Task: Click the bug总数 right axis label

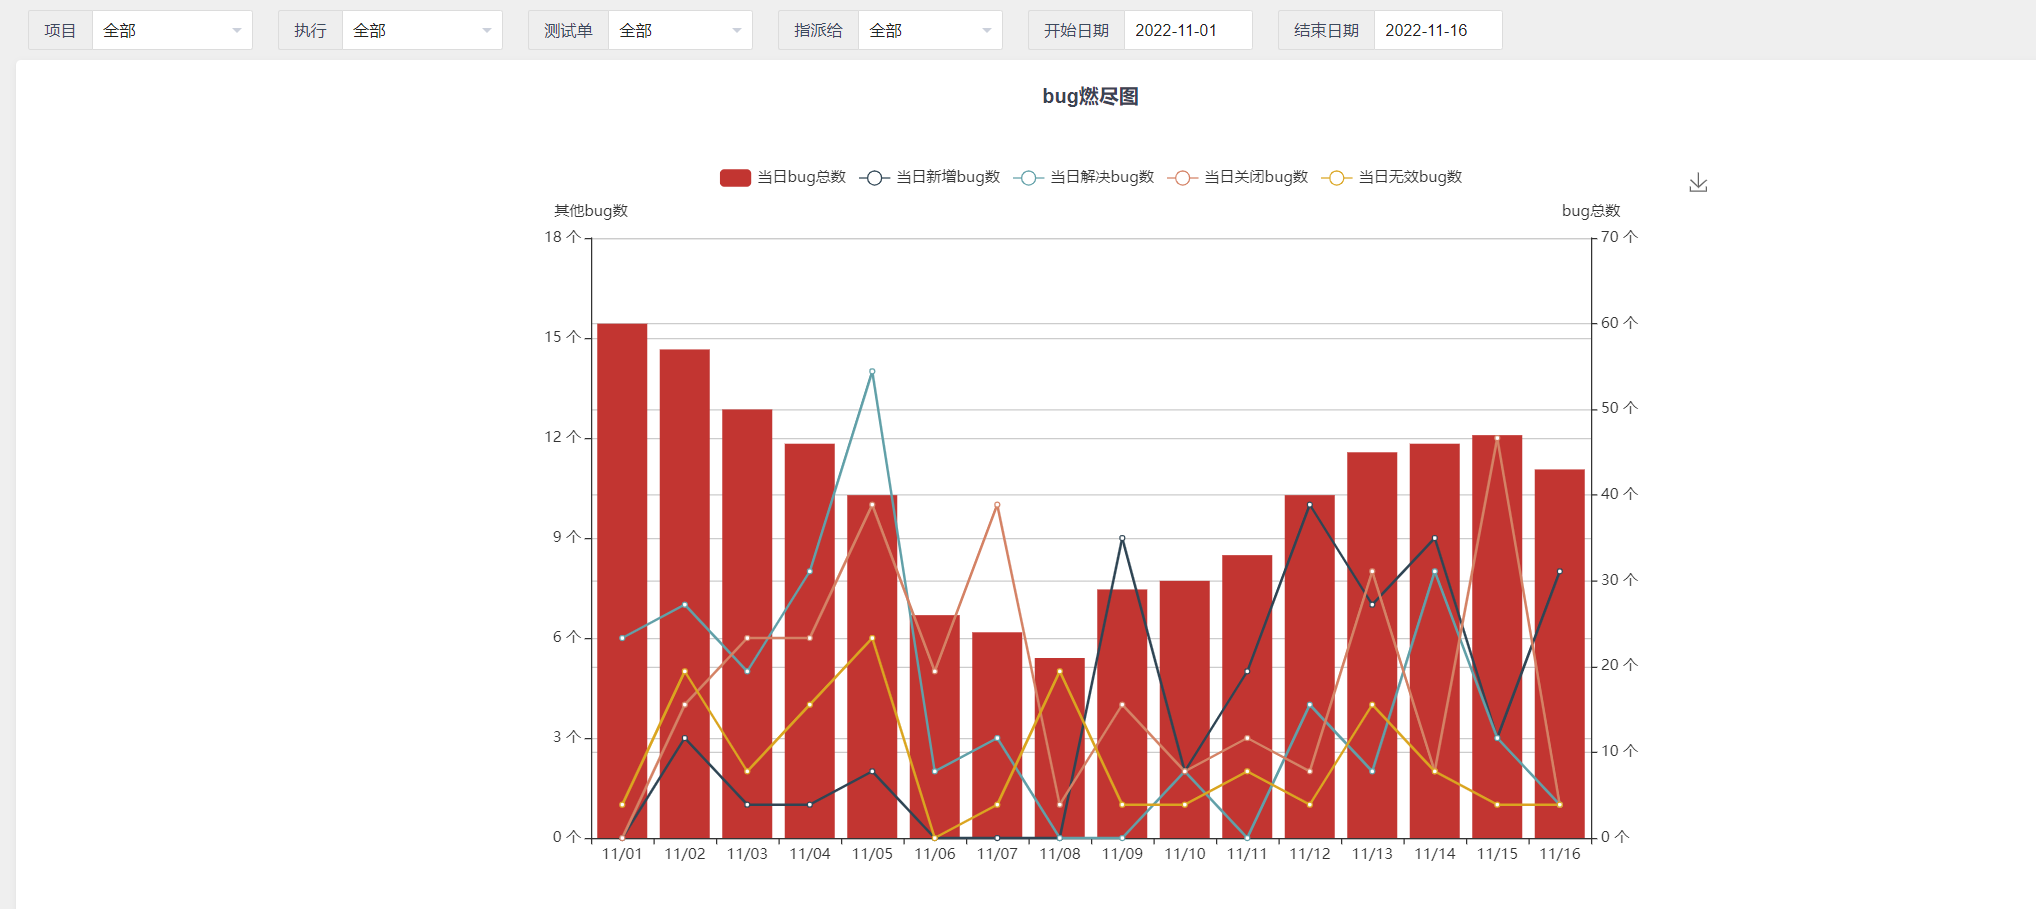Action: coord(1591,211)
